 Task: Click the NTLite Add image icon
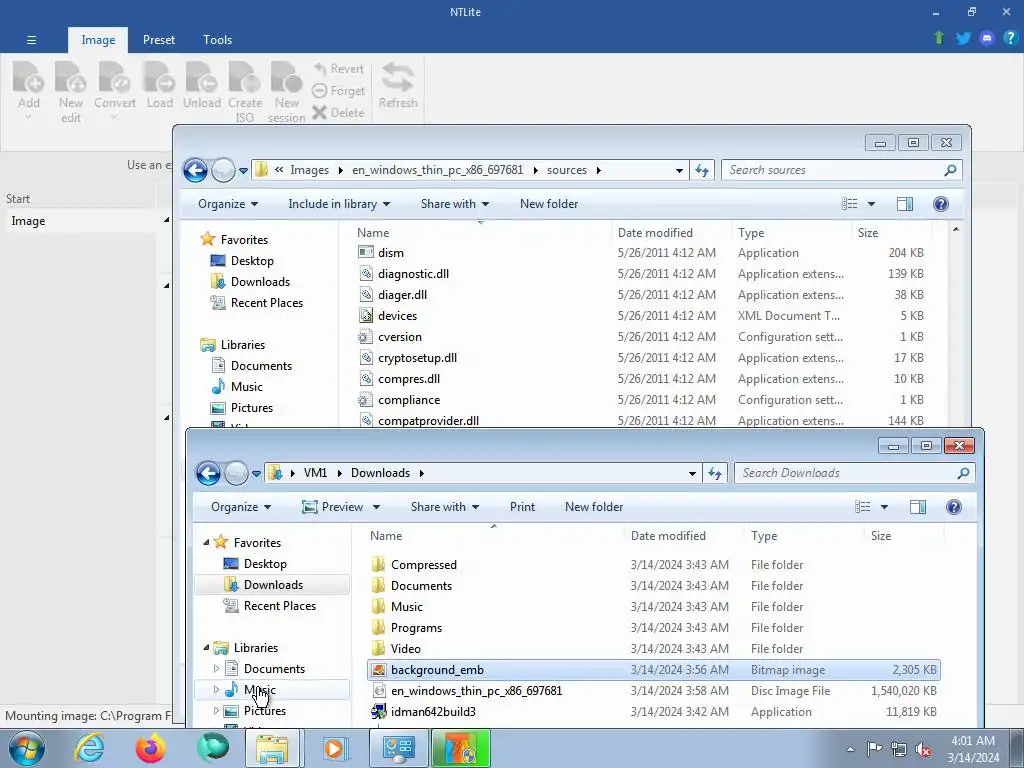(x=28, y=77)
